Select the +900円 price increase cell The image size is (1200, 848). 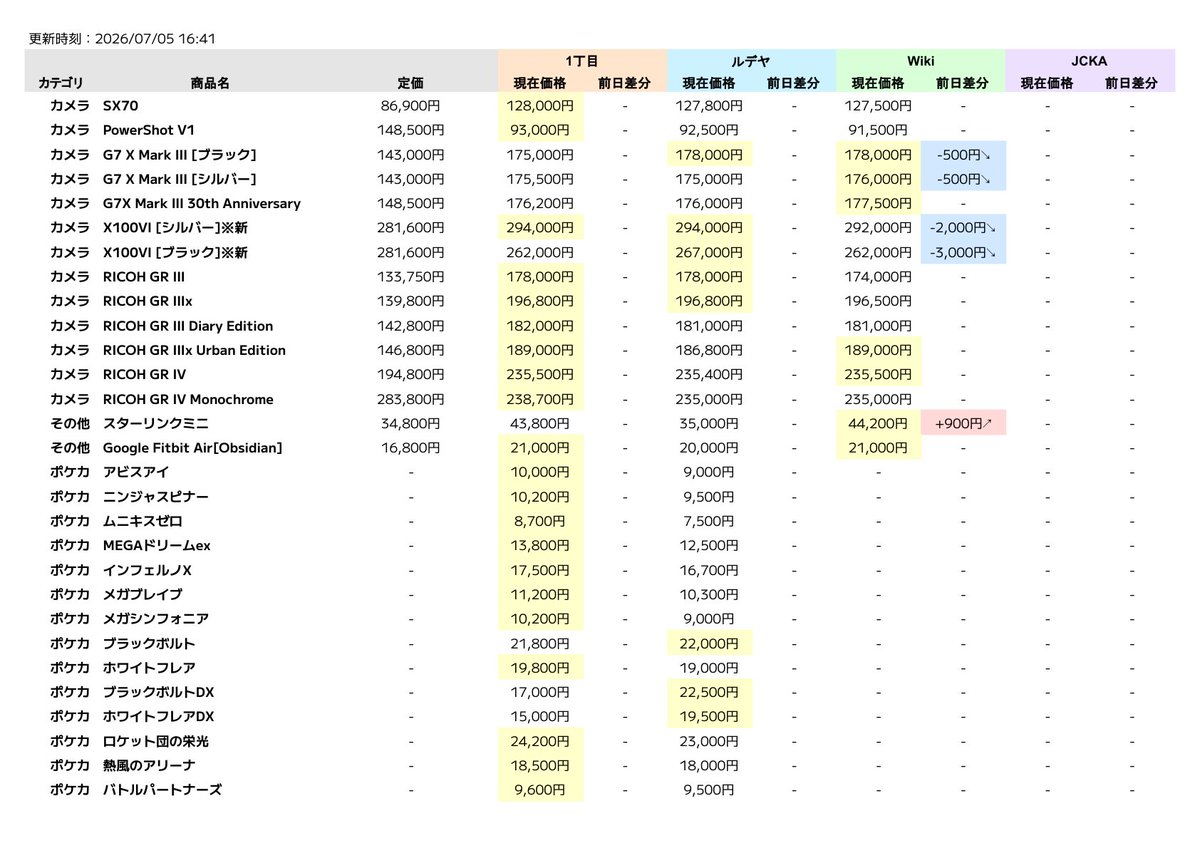pyautogui.click(x=964, y=424)
